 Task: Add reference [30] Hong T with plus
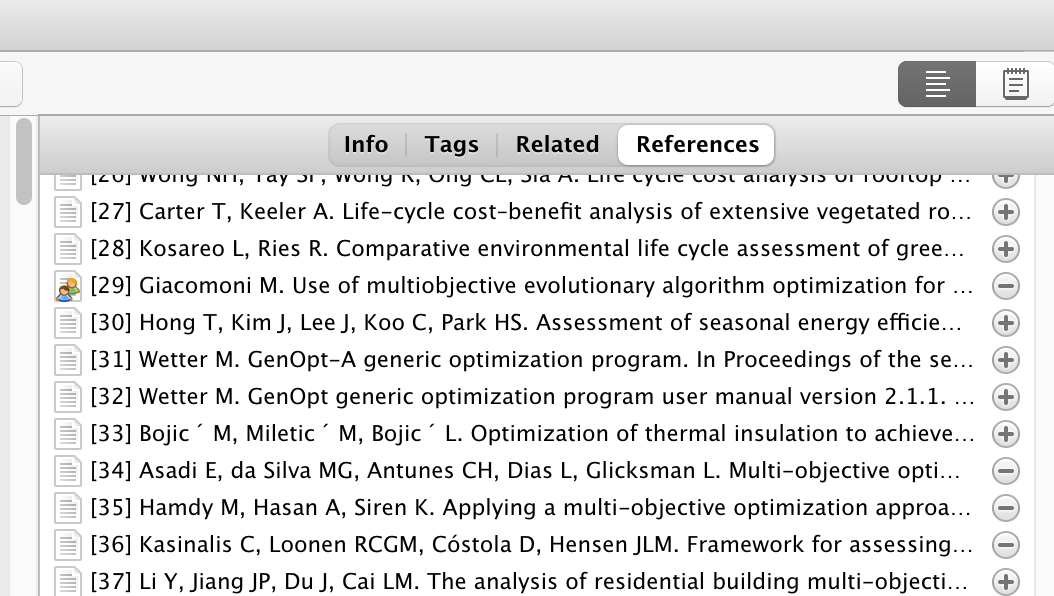(1006, 323)
